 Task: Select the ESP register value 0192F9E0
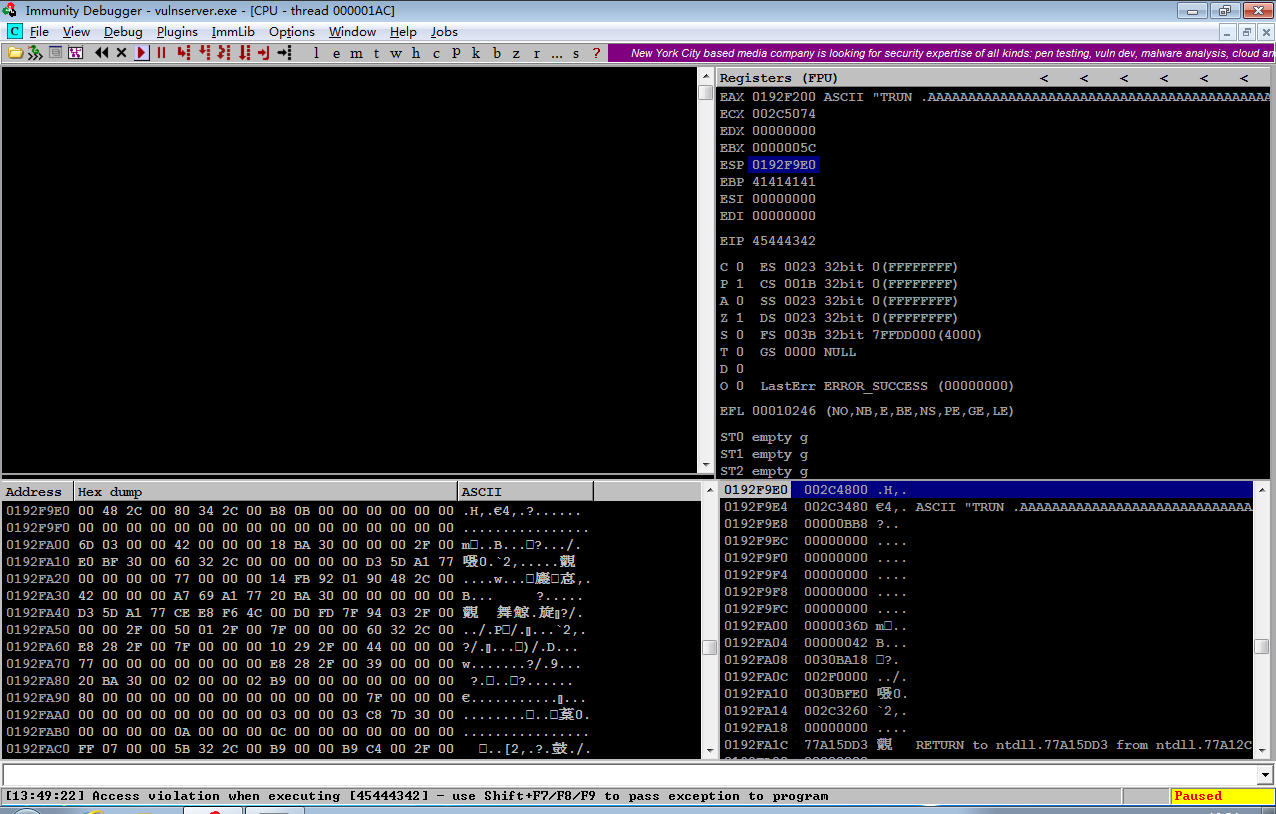[x=784, y=165]
